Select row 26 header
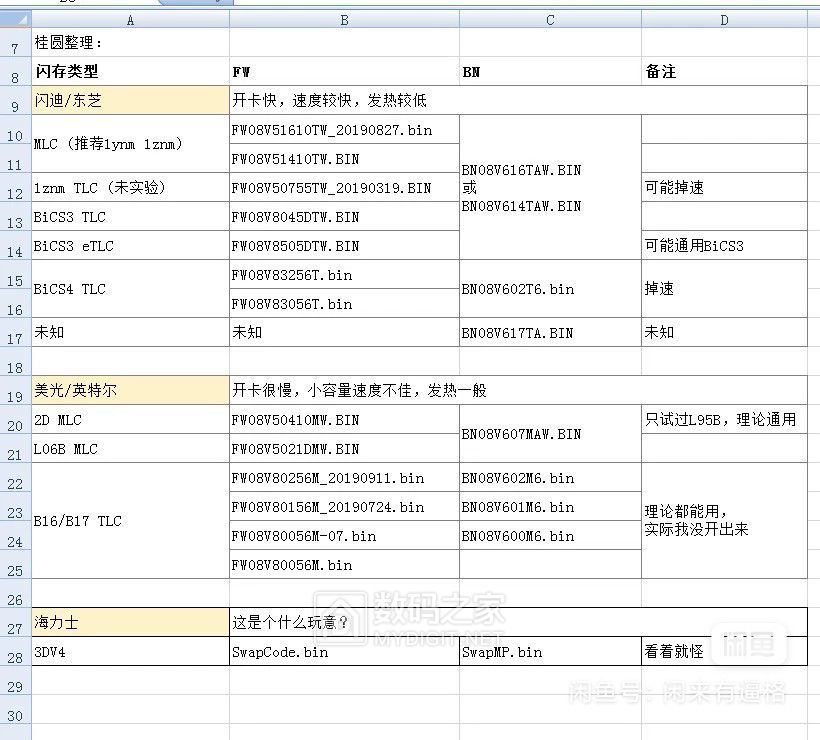Screen dimensions: 820x740 pos(15,594)
